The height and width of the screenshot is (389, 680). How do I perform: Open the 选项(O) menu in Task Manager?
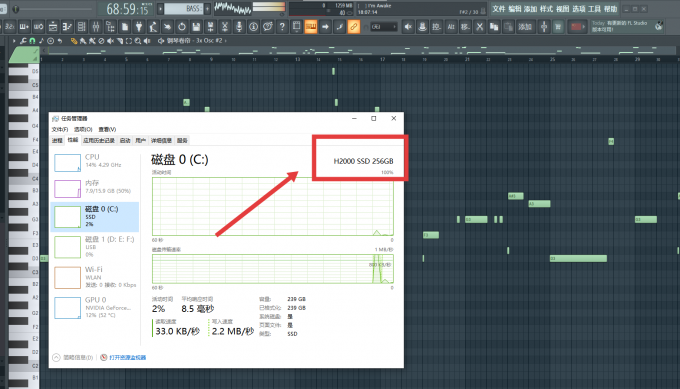[x=83, y=129]
